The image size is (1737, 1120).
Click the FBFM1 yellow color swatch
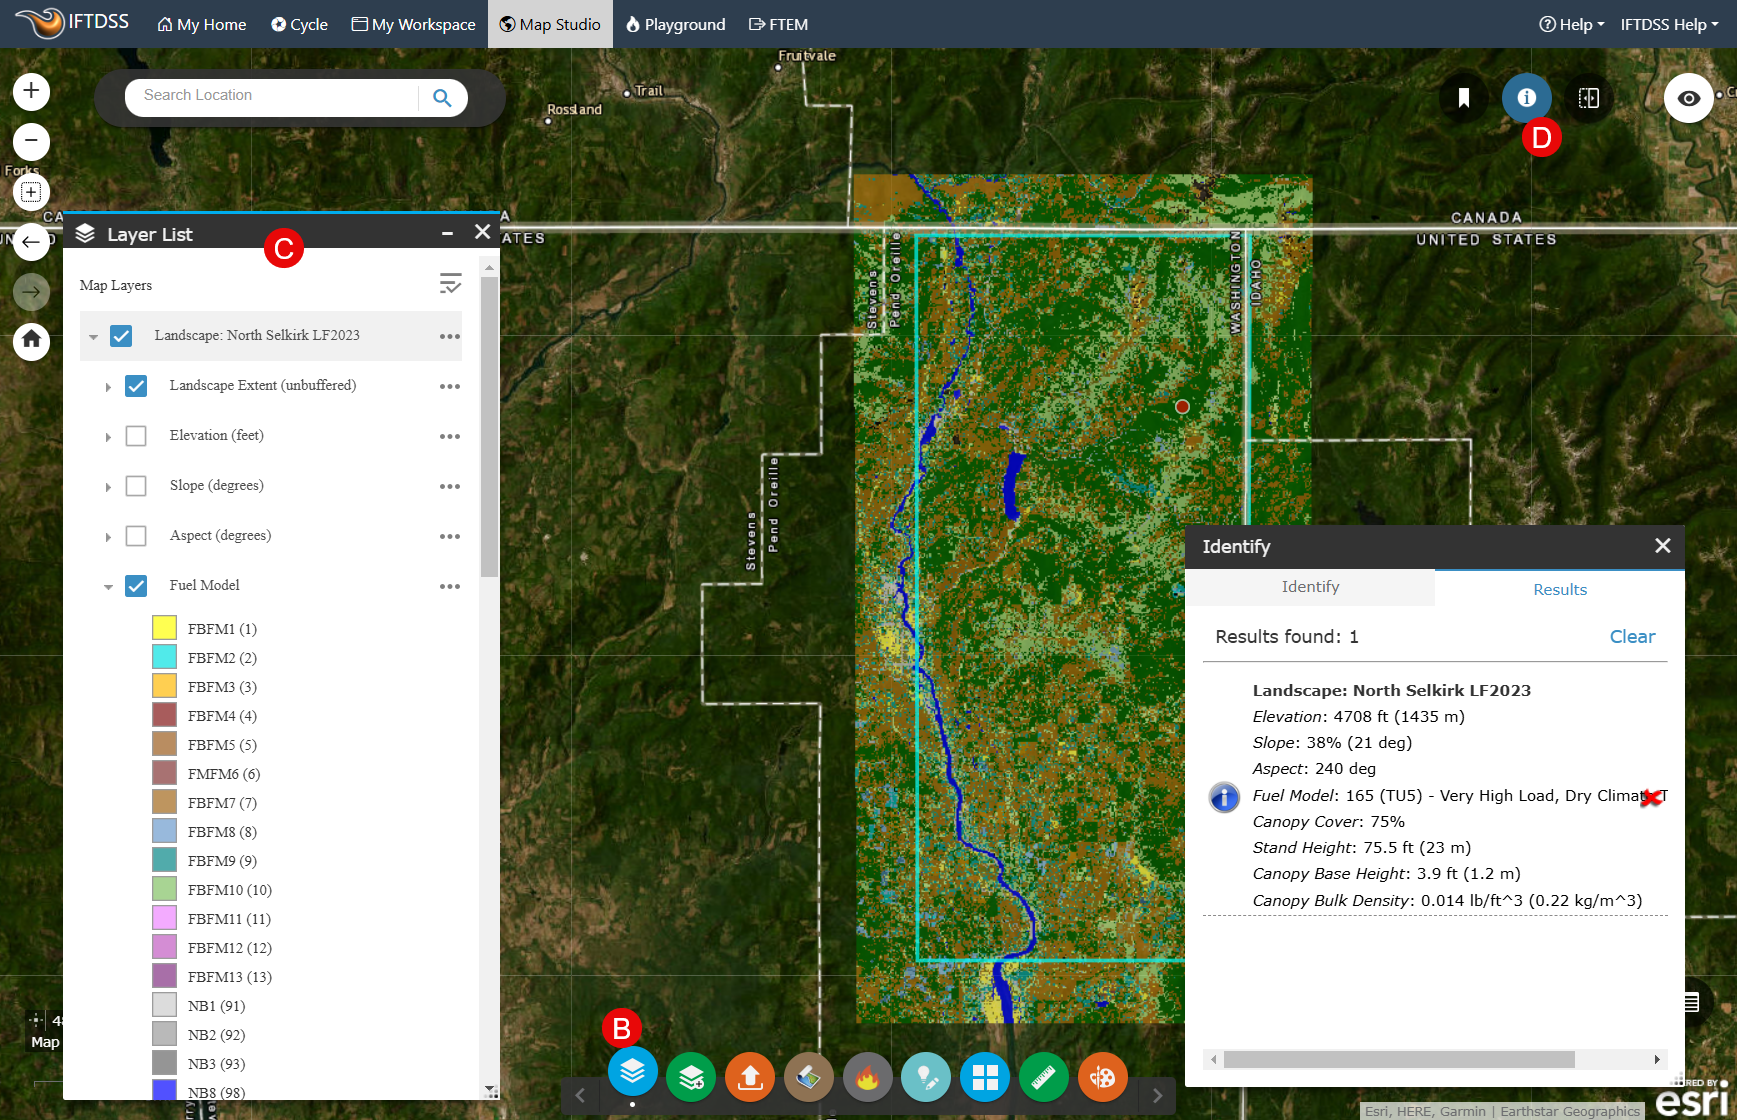point(165,628)
